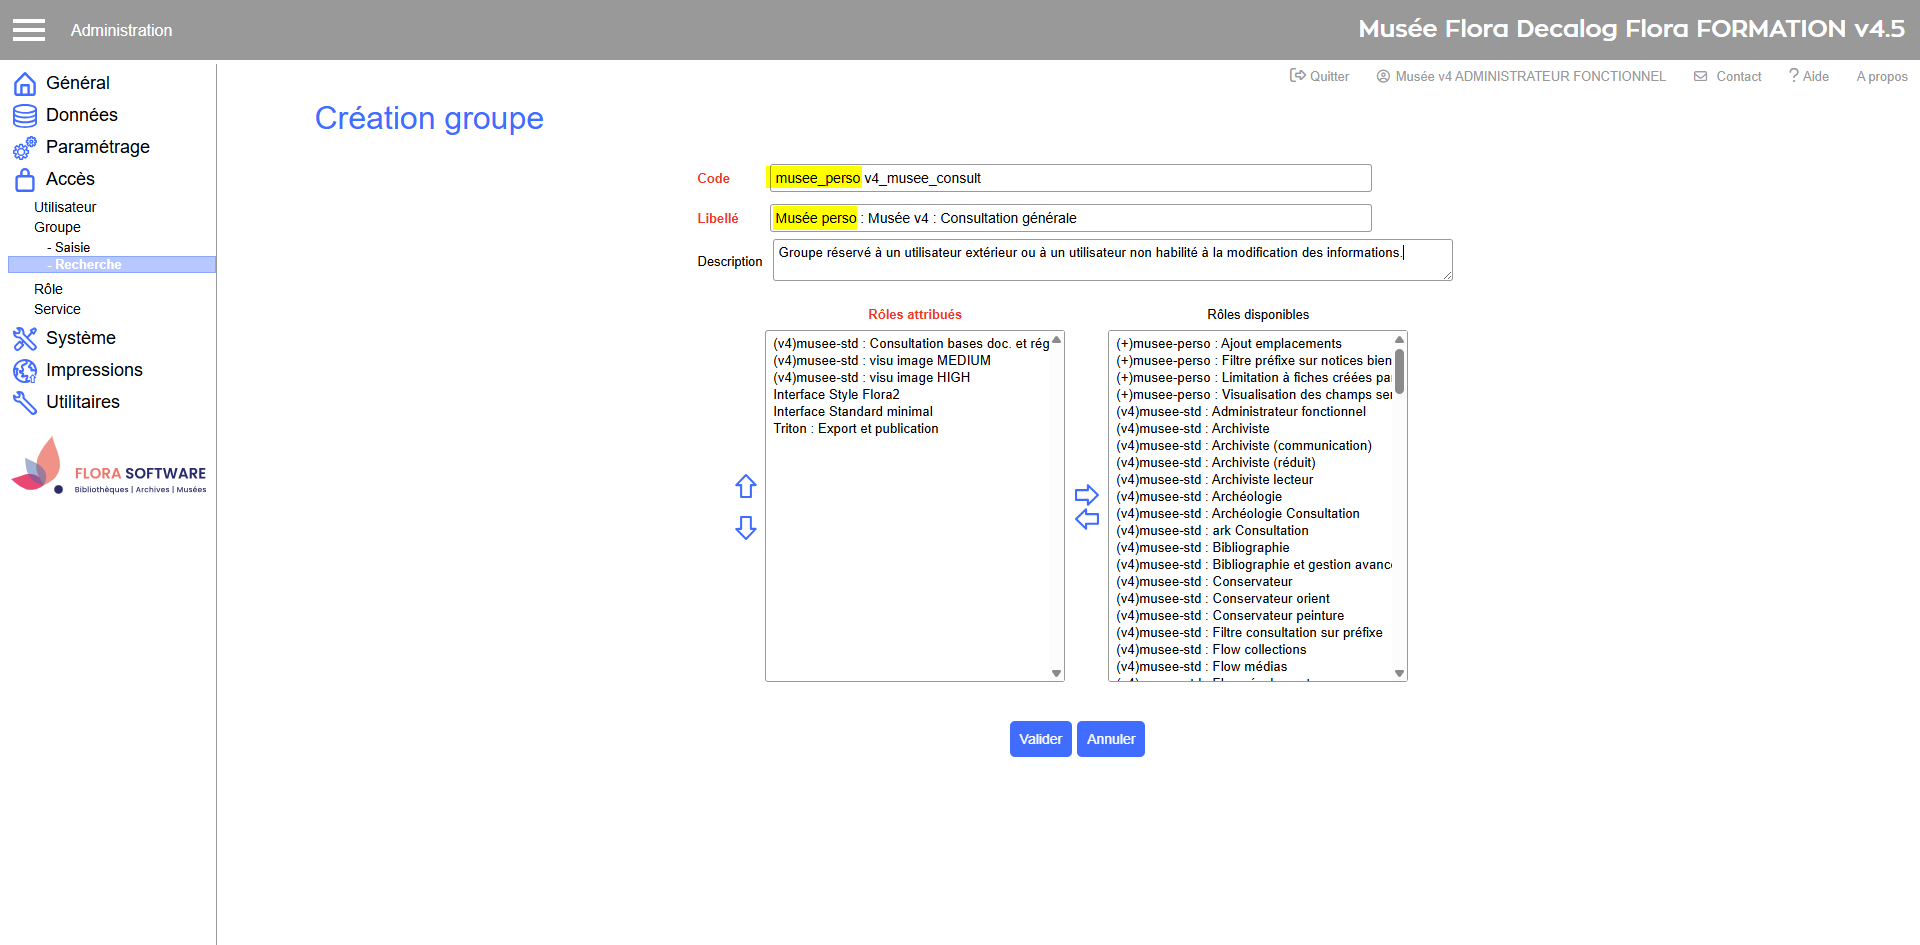Move selected role up with arrow
Image resolution: width=1920 pixels, height=945 pixels.
coord(746,487)
